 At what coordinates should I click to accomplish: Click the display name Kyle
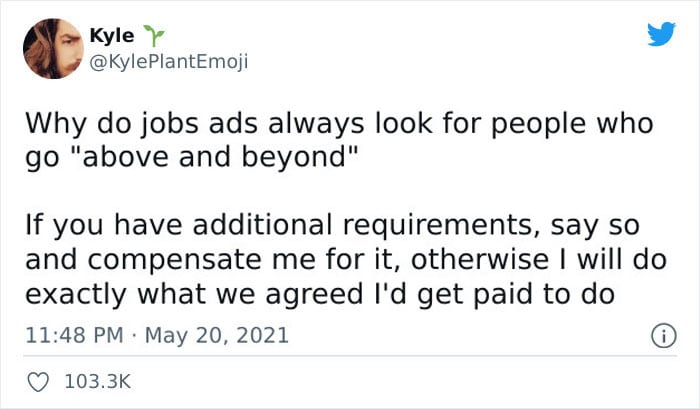112,35
